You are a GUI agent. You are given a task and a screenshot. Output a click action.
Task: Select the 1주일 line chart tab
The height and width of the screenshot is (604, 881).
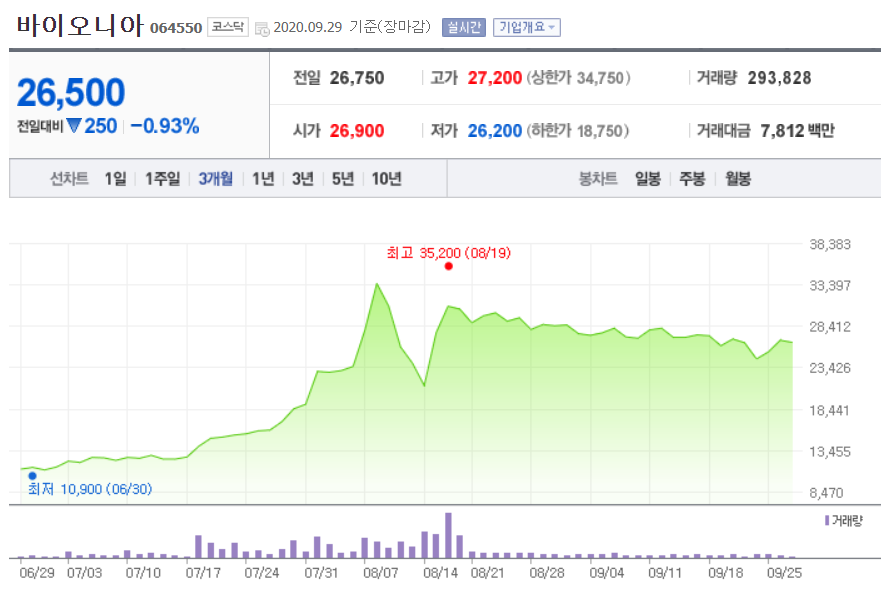[162, 179]
